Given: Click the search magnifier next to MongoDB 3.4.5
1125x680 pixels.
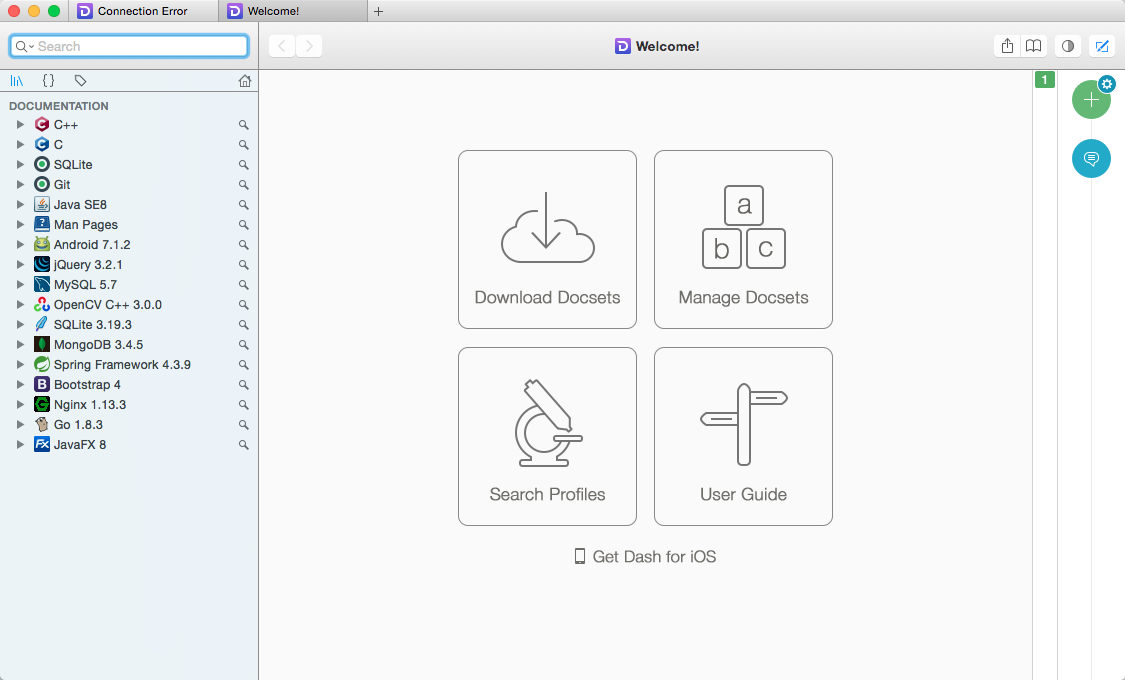Looking at the screenshot, I should [x=244, y=345].
